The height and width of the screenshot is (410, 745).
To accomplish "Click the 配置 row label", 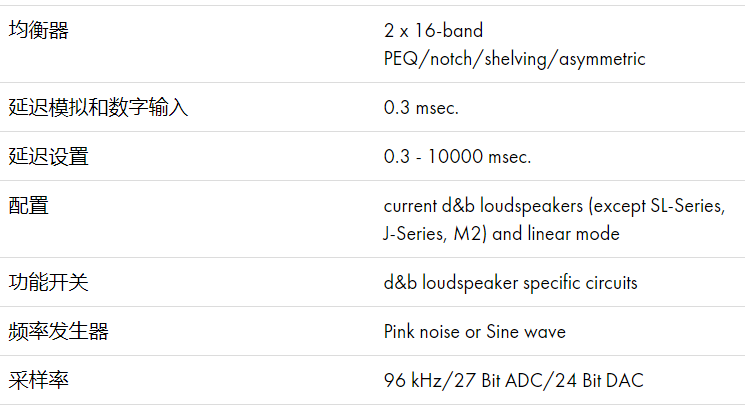I will pos(29,206).
